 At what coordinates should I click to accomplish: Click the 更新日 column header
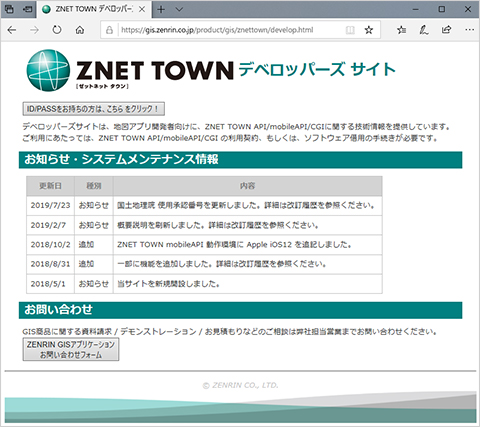tap(50, 186)
